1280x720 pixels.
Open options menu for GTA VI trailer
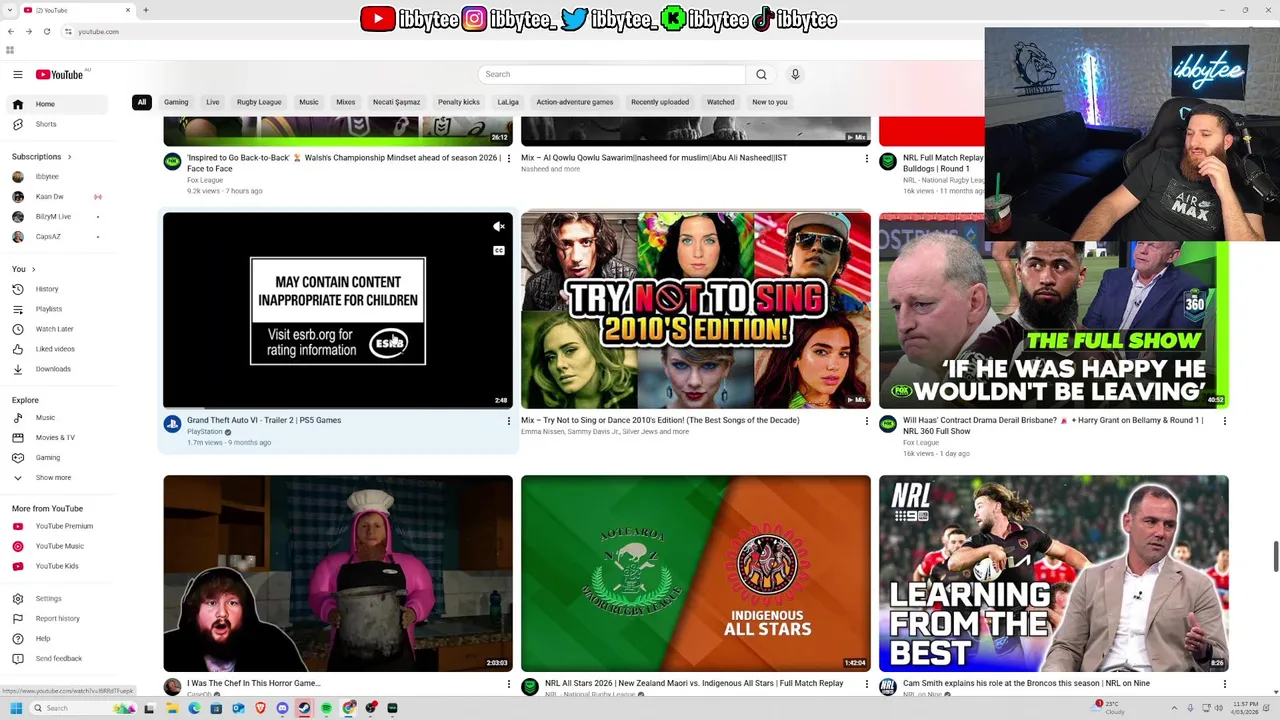coord(508,421)
